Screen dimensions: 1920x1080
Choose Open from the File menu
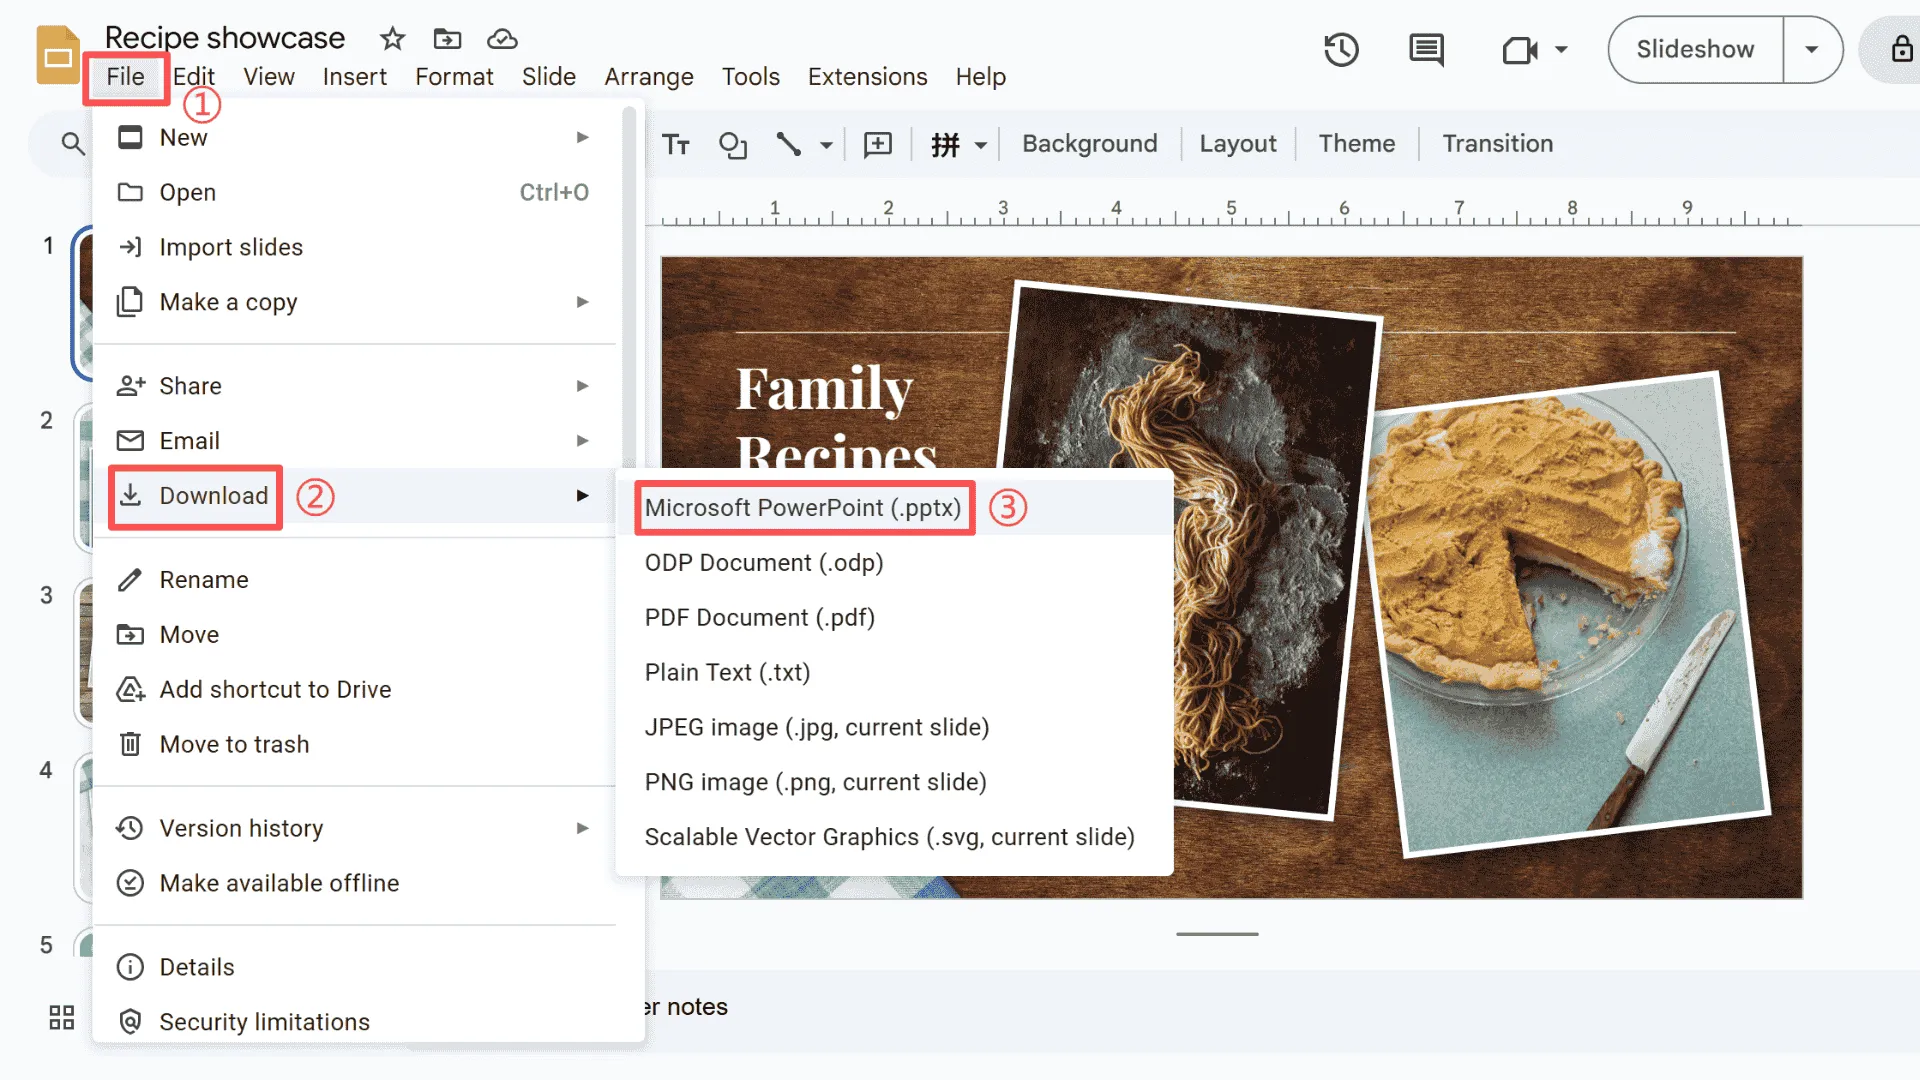pos(355,192)
